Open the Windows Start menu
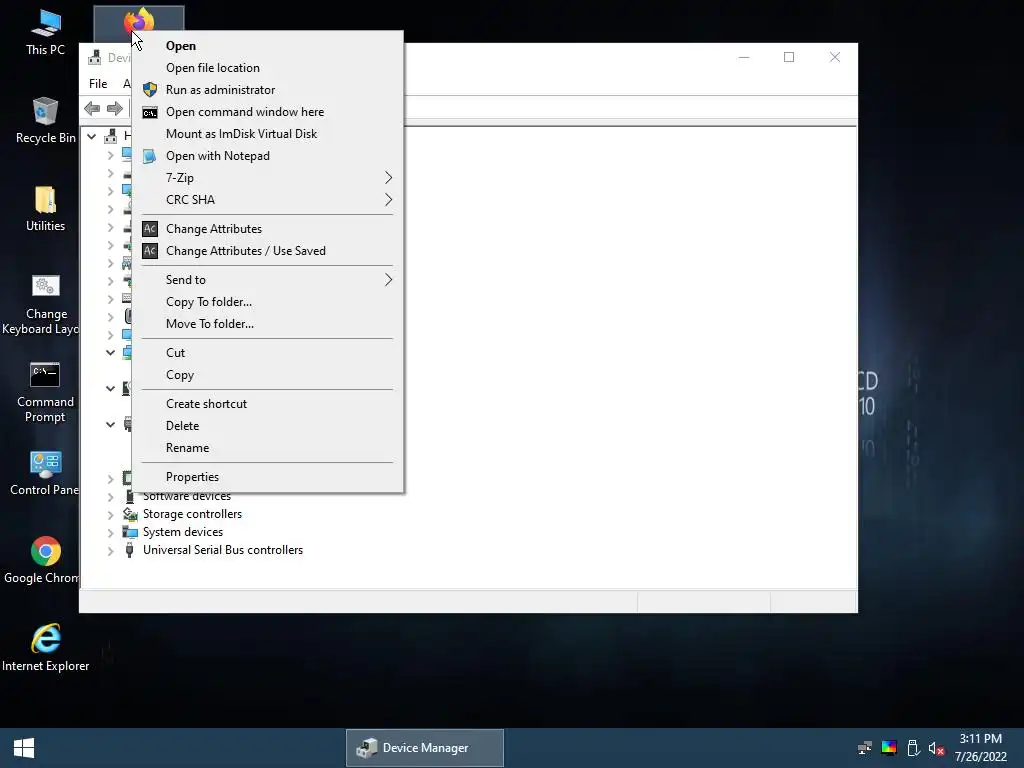Viewport: 1024px width, 768px height. [24, 748]
